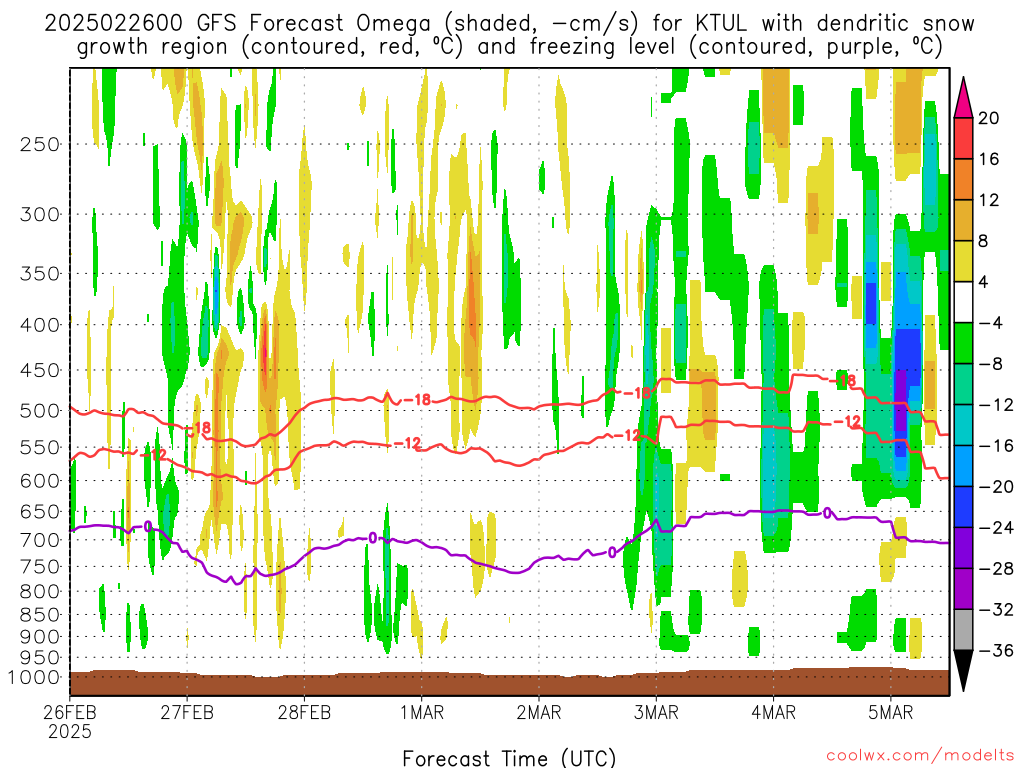This screenshot has height=768, width=1024.
Task: Click the 26FEB time axis label
Action: (69, 712)
